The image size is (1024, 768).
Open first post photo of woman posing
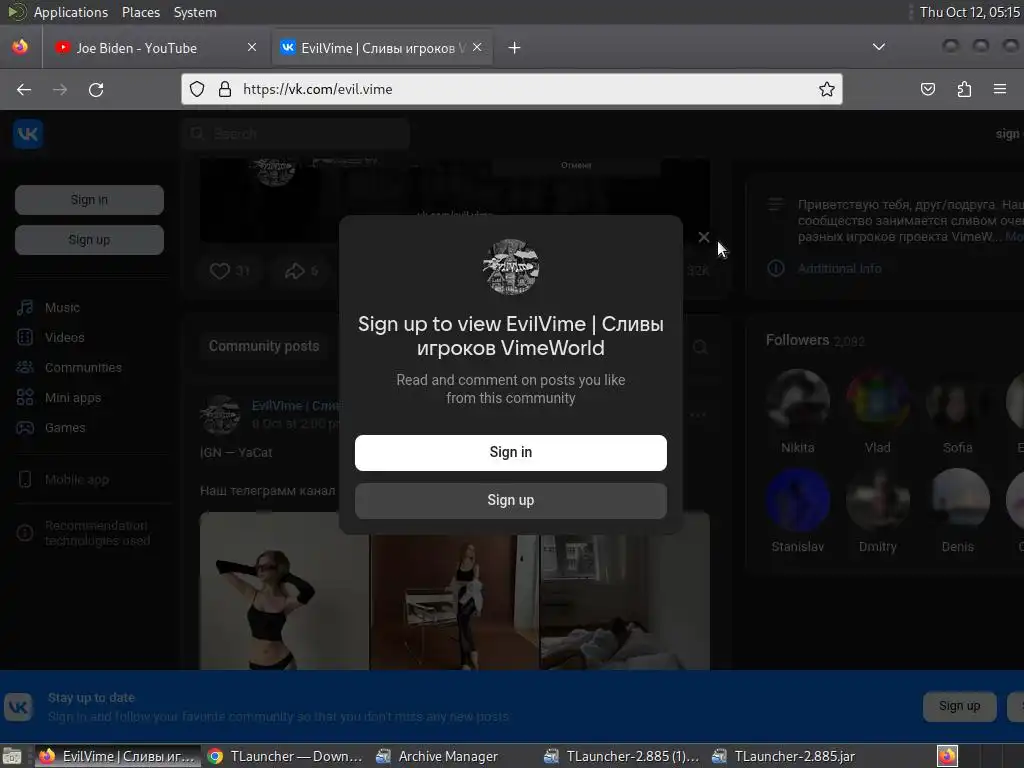pos(285,601)
